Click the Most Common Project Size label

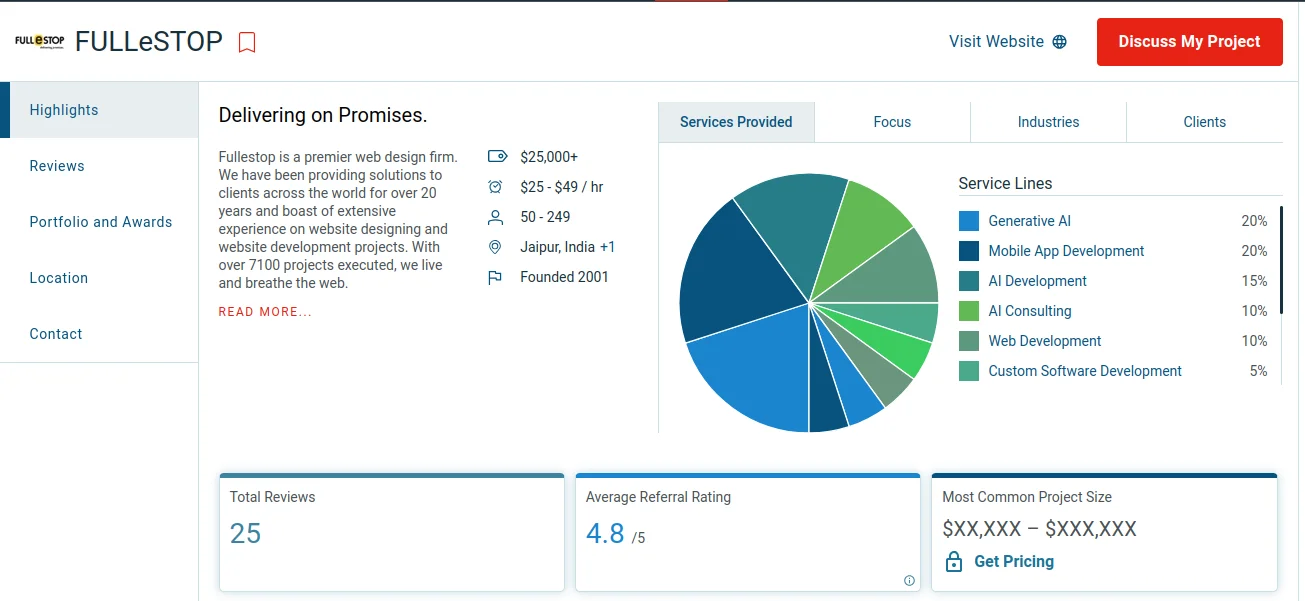[x=1027, y=497]
